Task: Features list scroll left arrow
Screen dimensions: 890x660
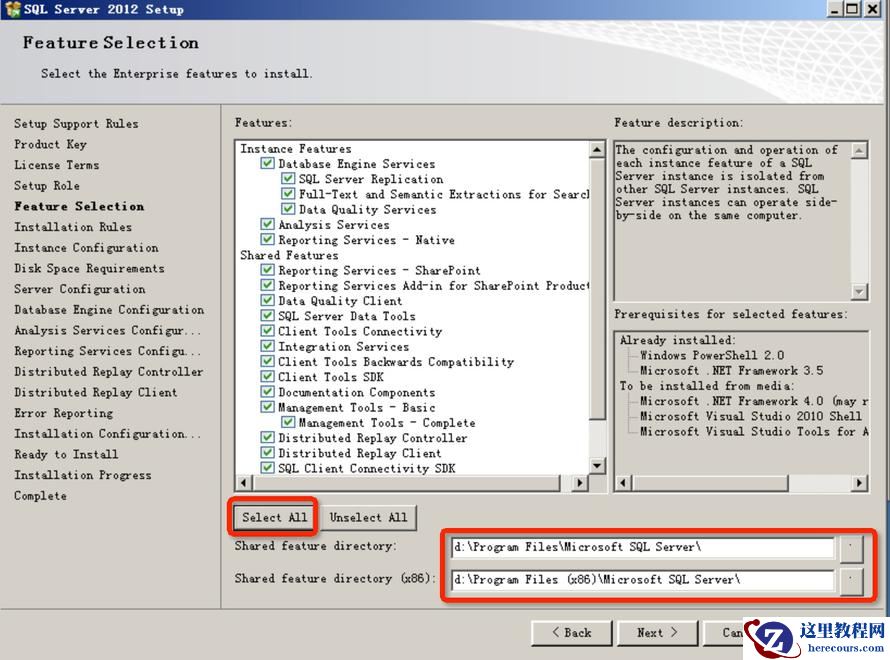Action: 244,483
